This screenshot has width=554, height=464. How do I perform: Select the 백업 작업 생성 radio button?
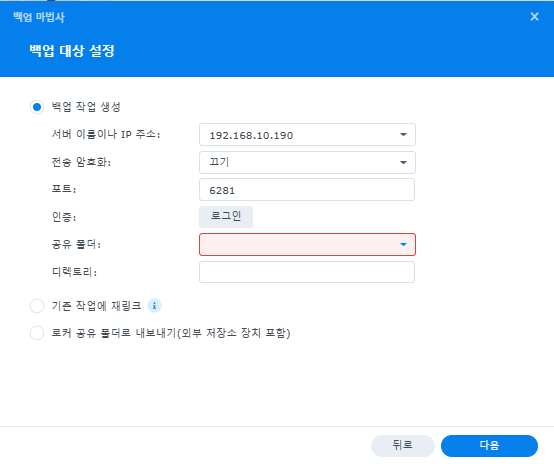click(37, 107)
